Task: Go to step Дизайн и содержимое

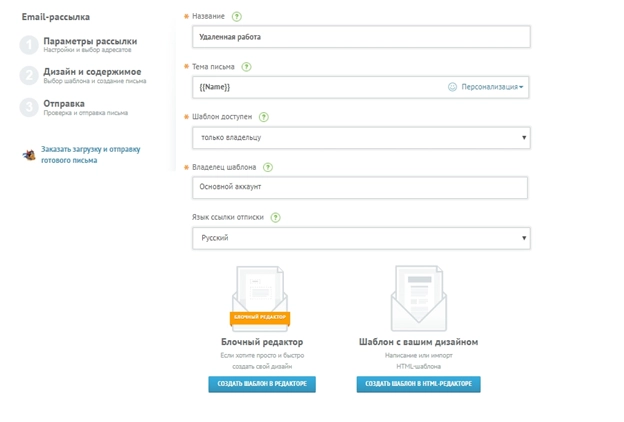Action: click(x=92, y=72)
